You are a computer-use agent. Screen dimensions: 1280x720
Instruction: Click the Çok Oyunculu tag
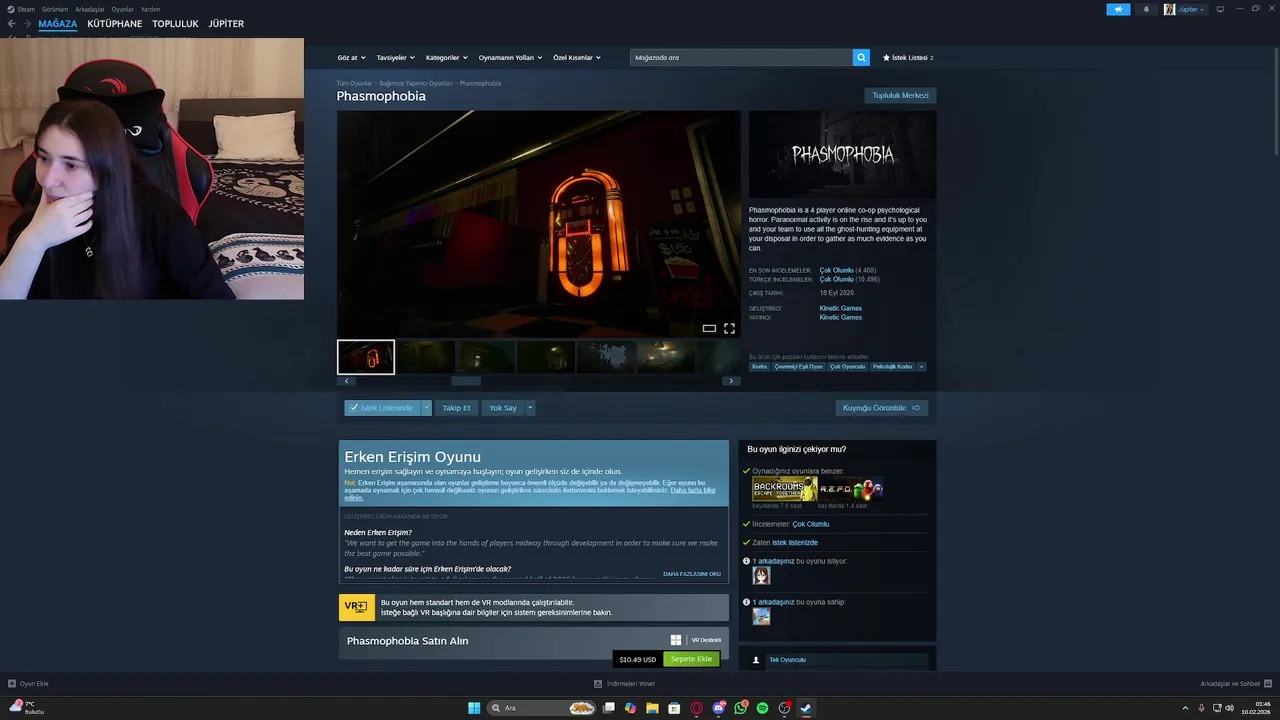click(847, 367)
